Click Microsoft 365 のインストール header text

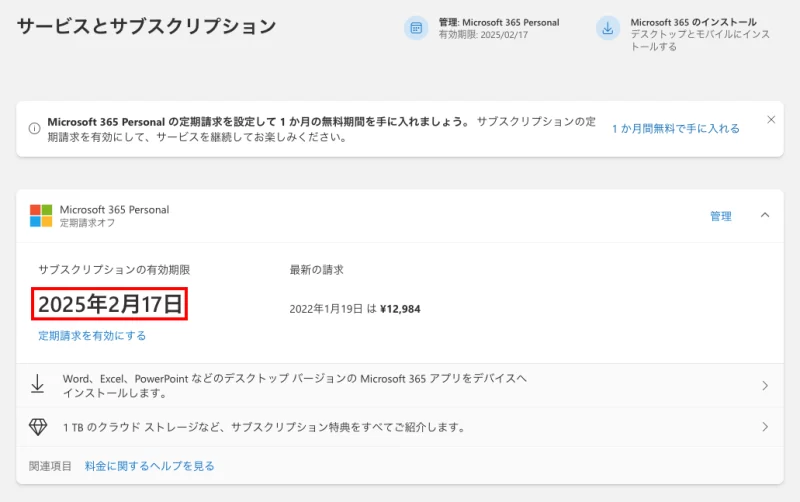click(x=693, y=22)
